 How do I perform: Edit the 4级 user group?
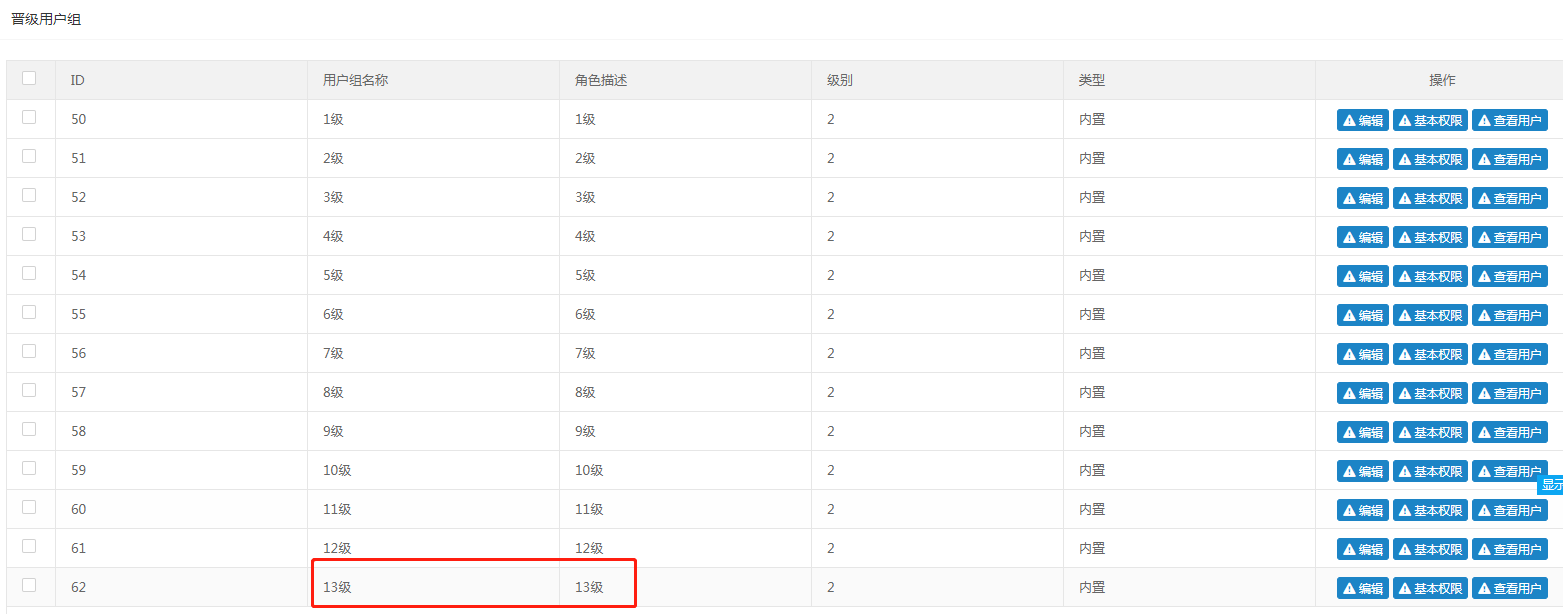pyautogui.click(x=1362, y=237)
